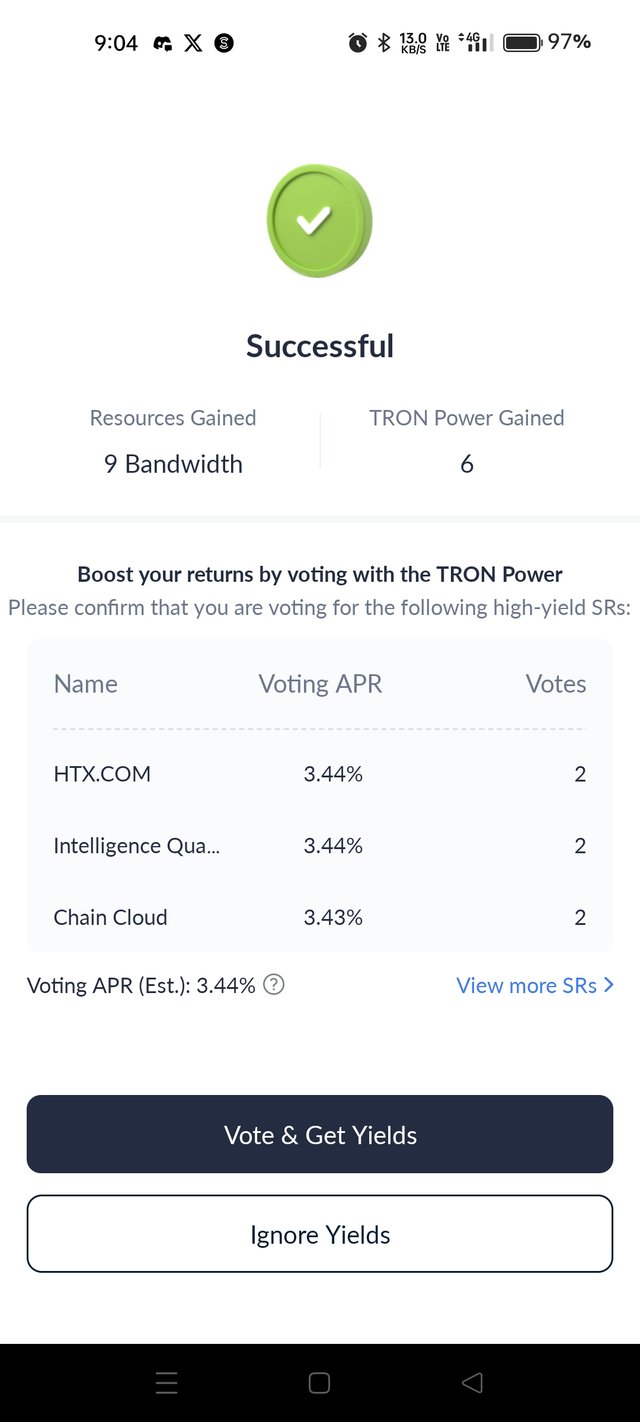Tap the Android home square icon

pyautogui.click(x=319, y=1383)
